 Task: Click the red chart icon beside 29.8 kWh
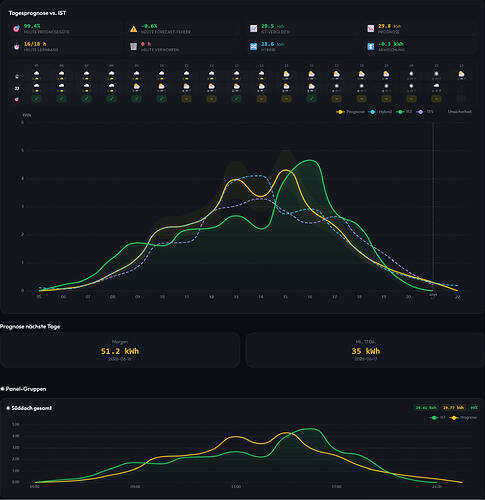click(x=371, y=29)
